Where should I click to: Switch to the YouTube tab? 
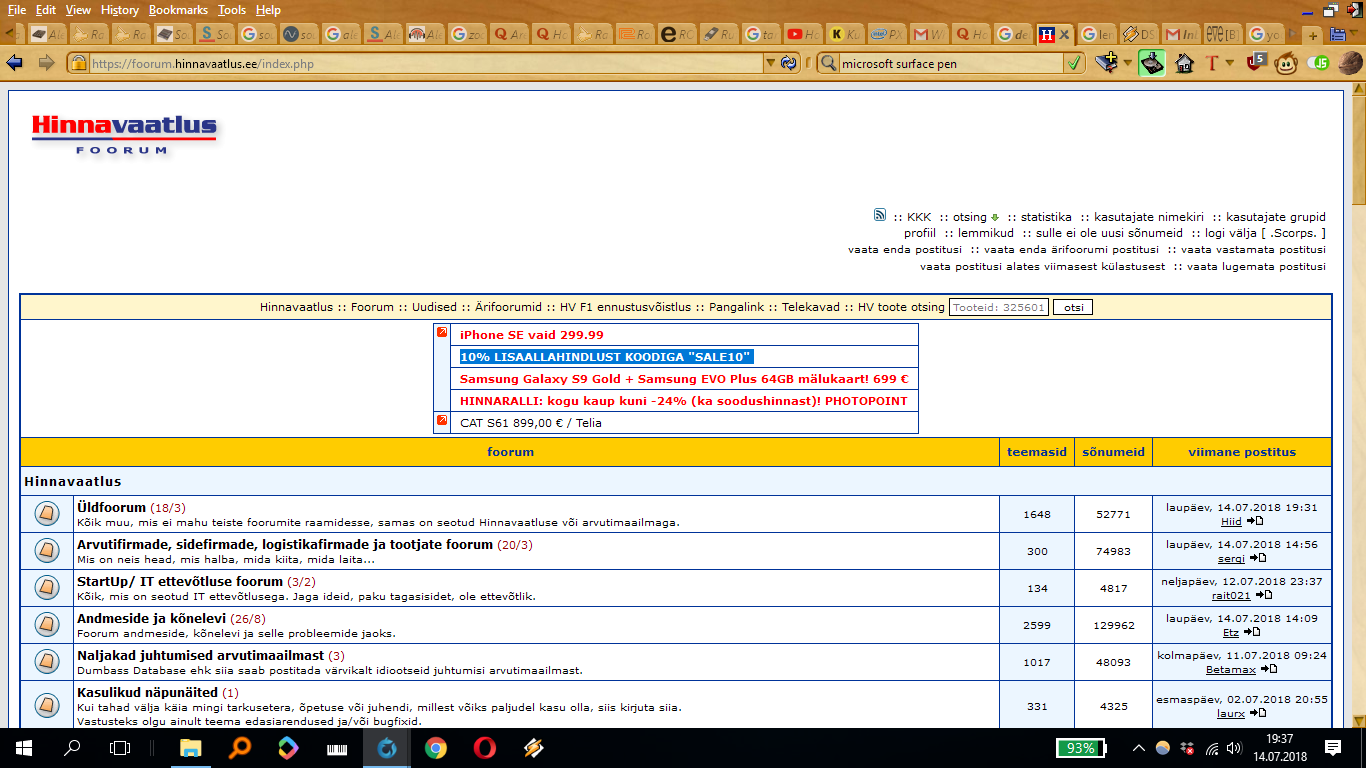(x=803, y=34)
